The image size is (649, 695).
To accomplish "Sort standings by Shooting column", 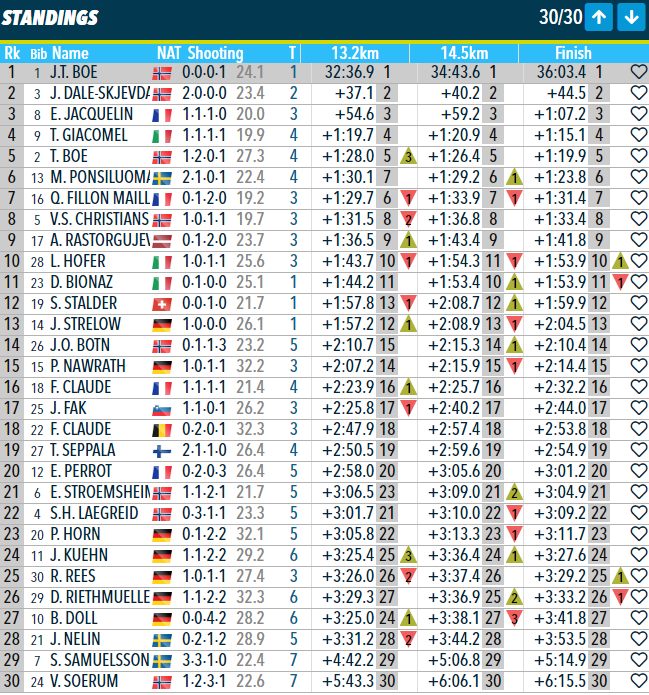I will pyautogui.click(x=215, y=52).
